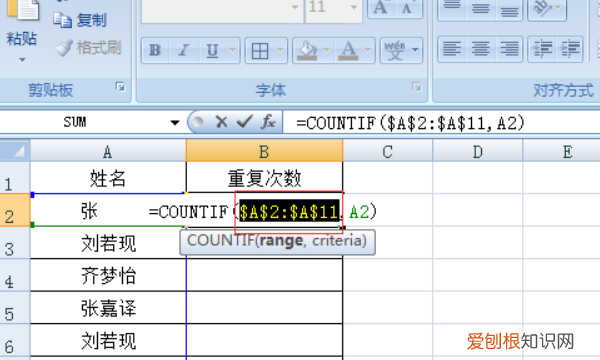Click cell A3 containing 刘若现
The image size is (600, 360).
[x=108, y=243]
